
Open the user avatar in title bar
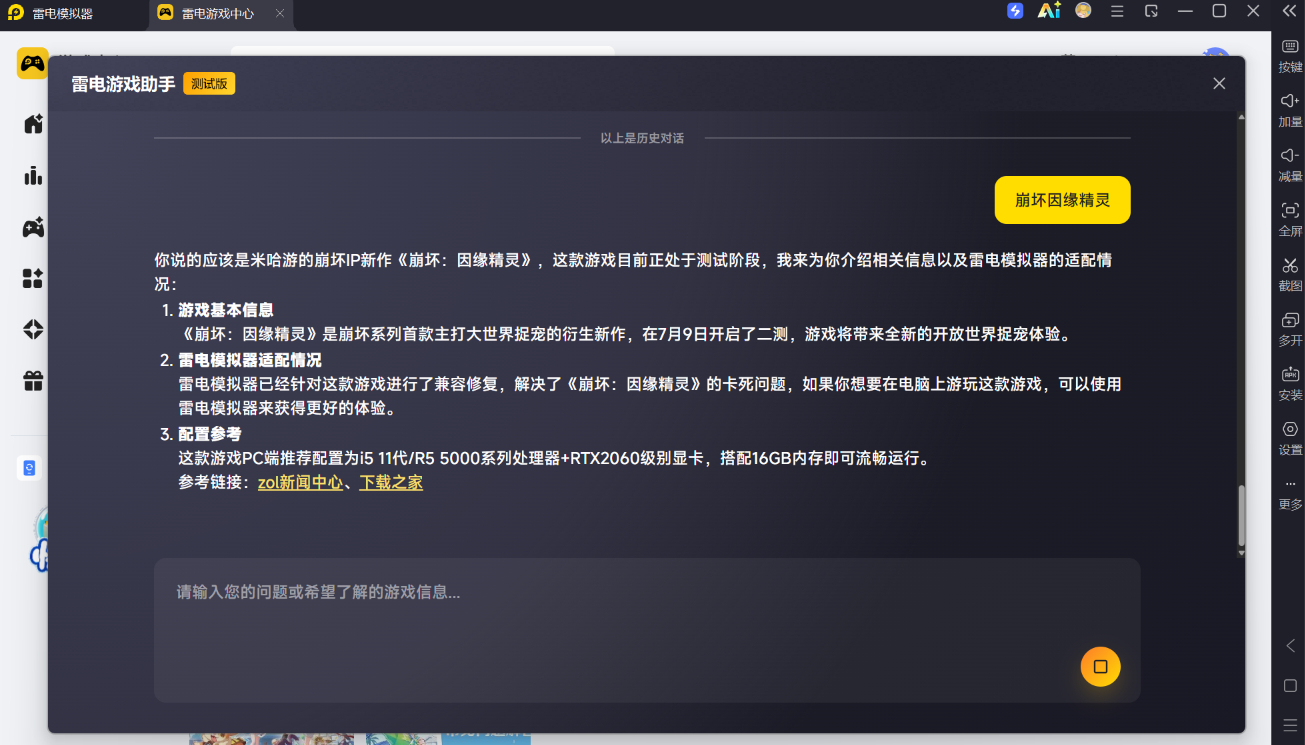[1083, 10]
